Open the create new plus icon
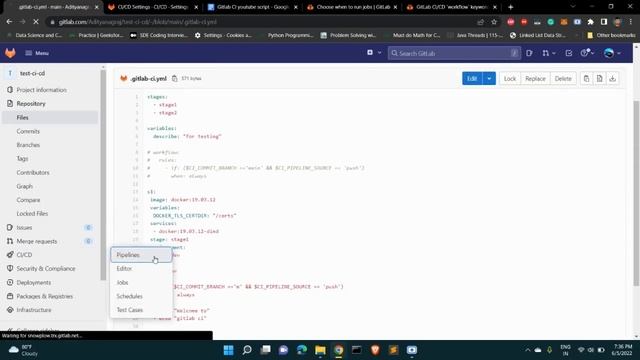Image resolution: width=640 pixels, height=360 pixels. pos(370,53)
